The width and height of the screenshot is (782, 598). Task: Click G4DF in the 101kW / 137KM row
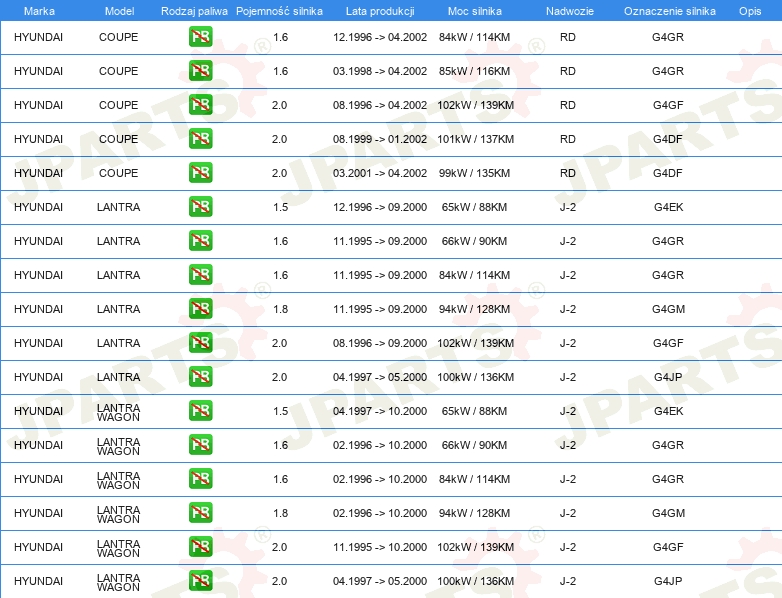coord(667,139)
